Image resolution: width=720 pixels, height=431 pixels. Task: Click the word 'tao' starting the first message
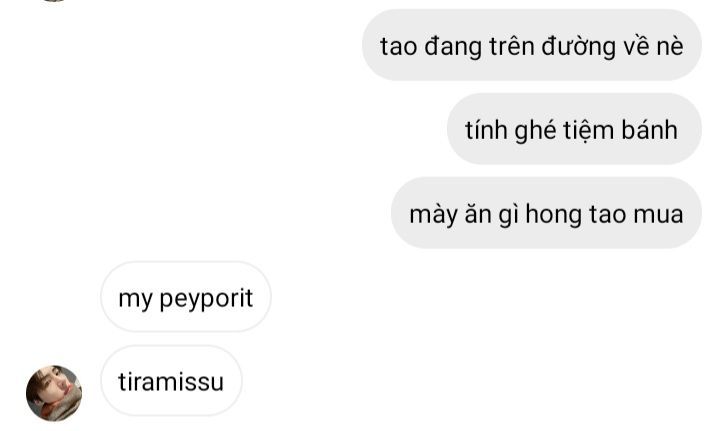click(399, 47)
